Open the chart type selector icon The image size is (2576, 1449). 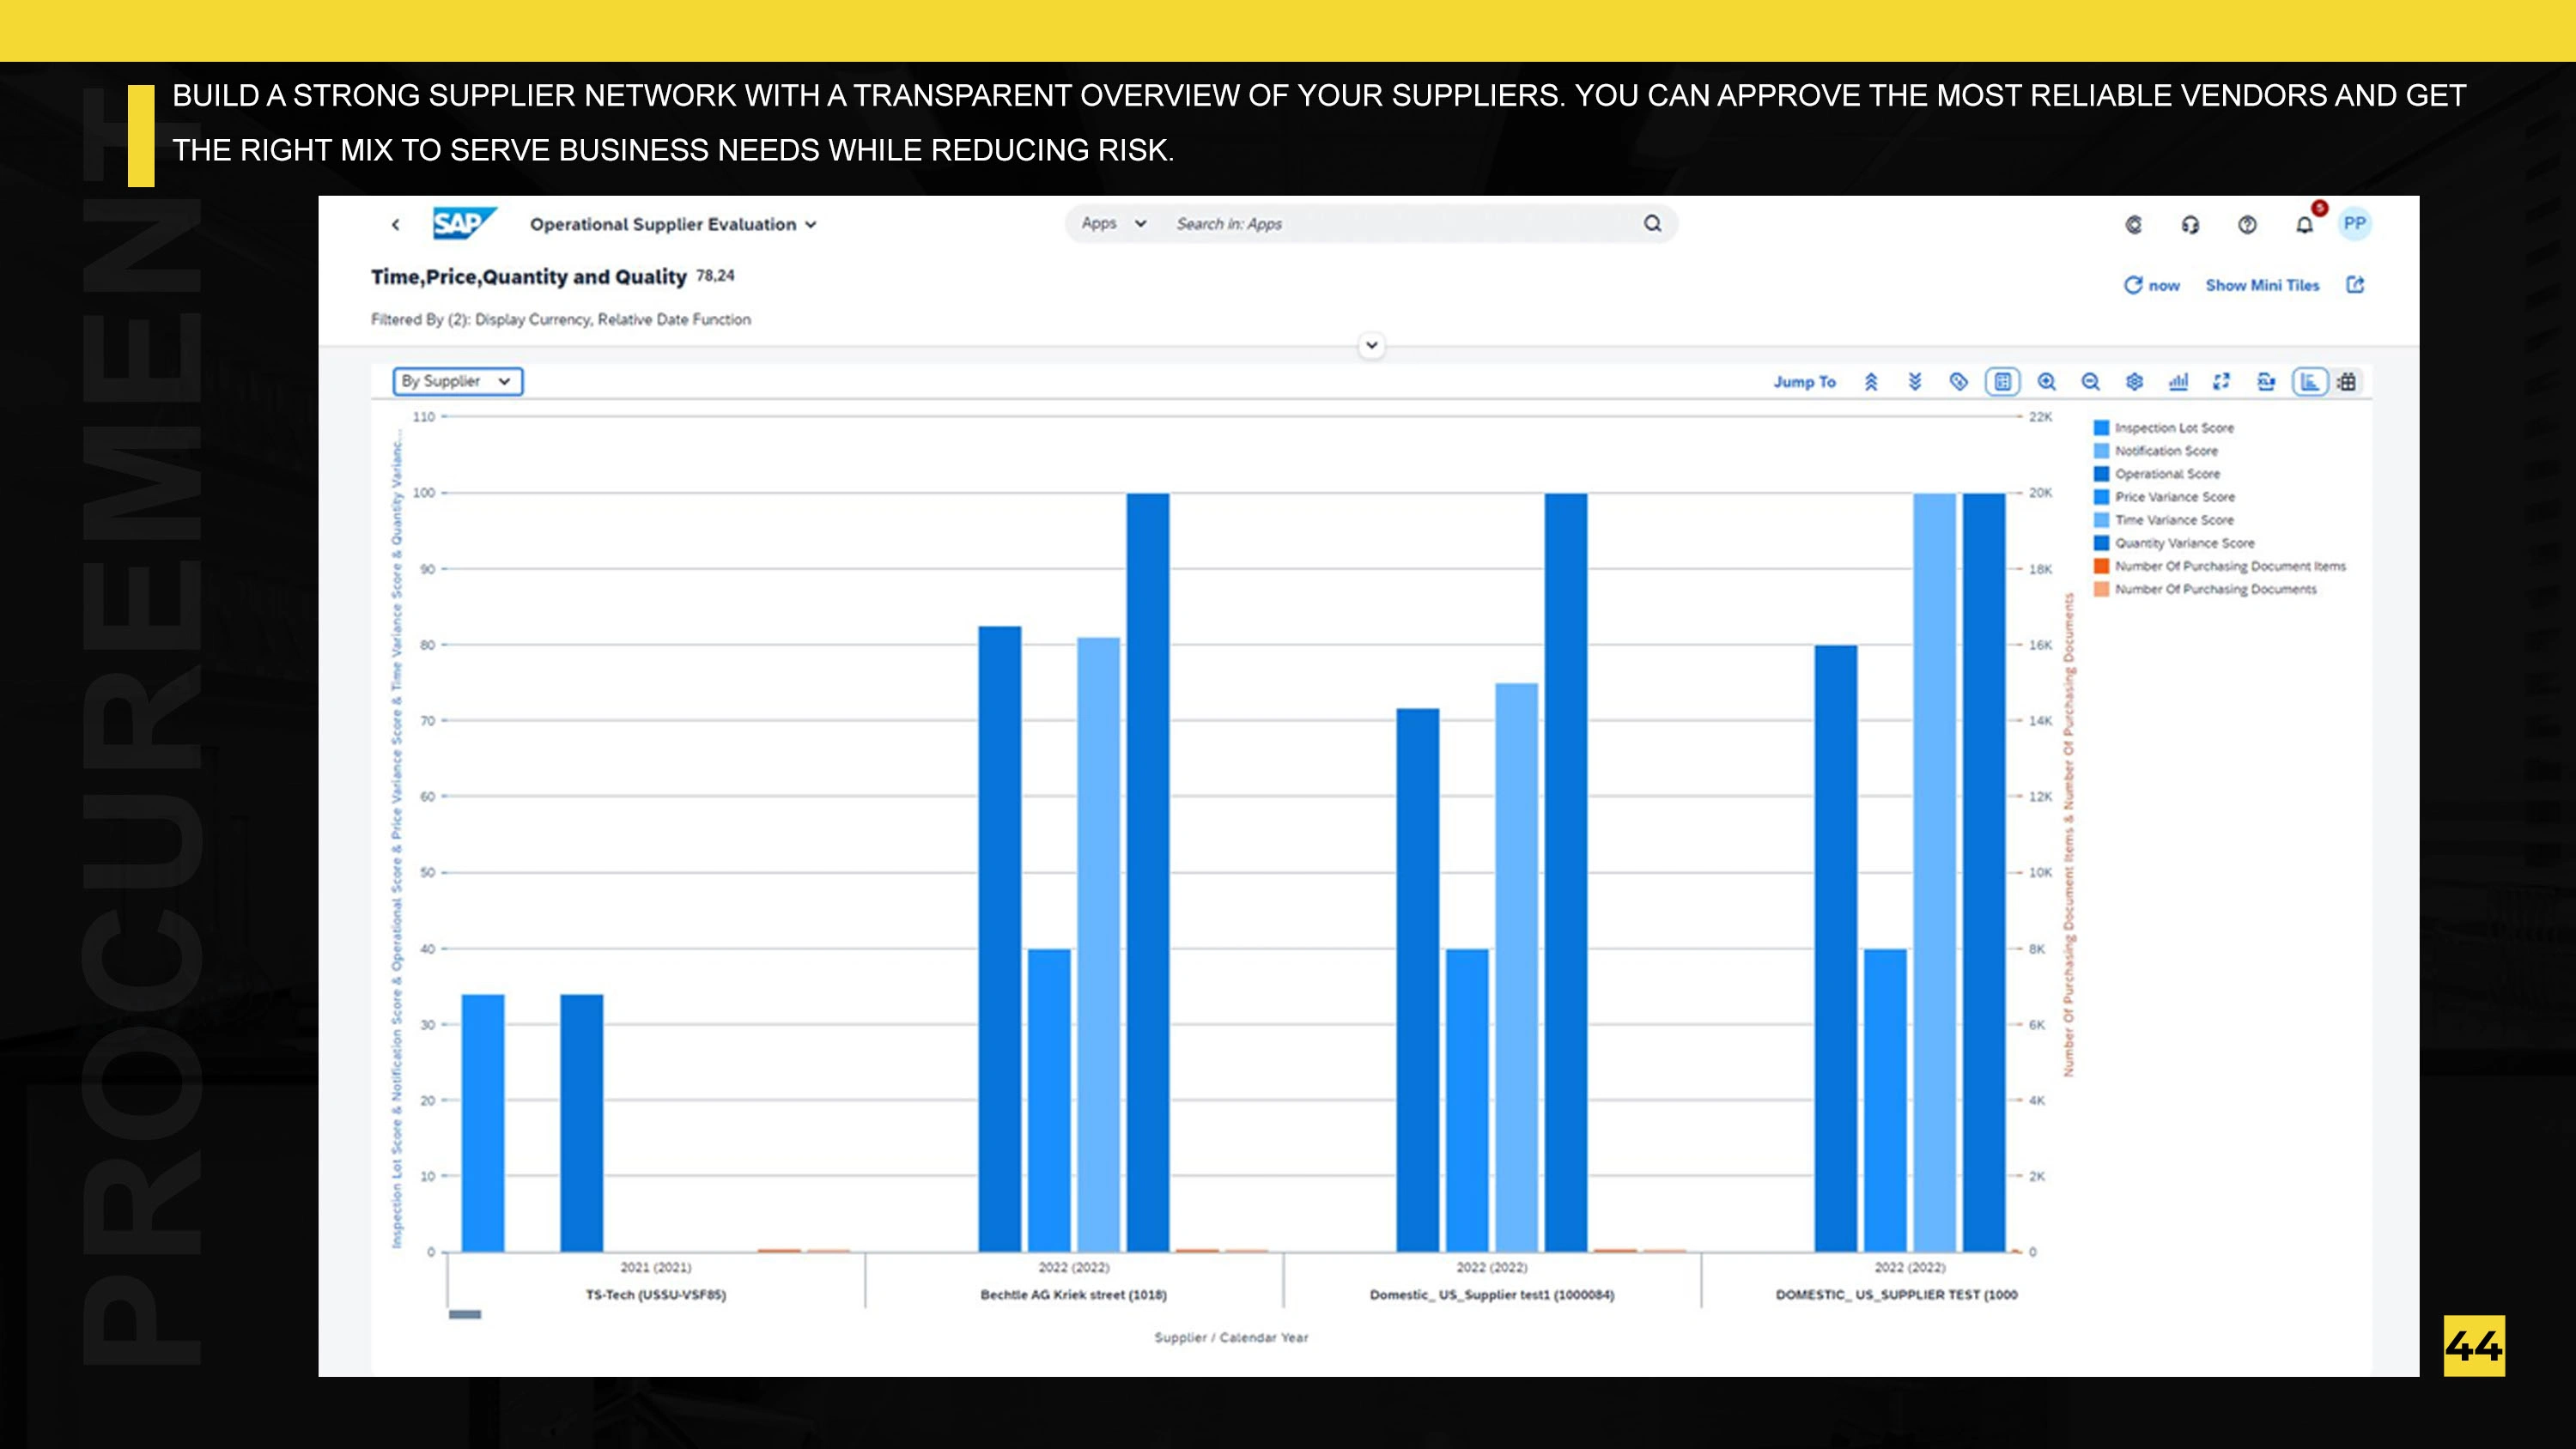click(2178, 381)
